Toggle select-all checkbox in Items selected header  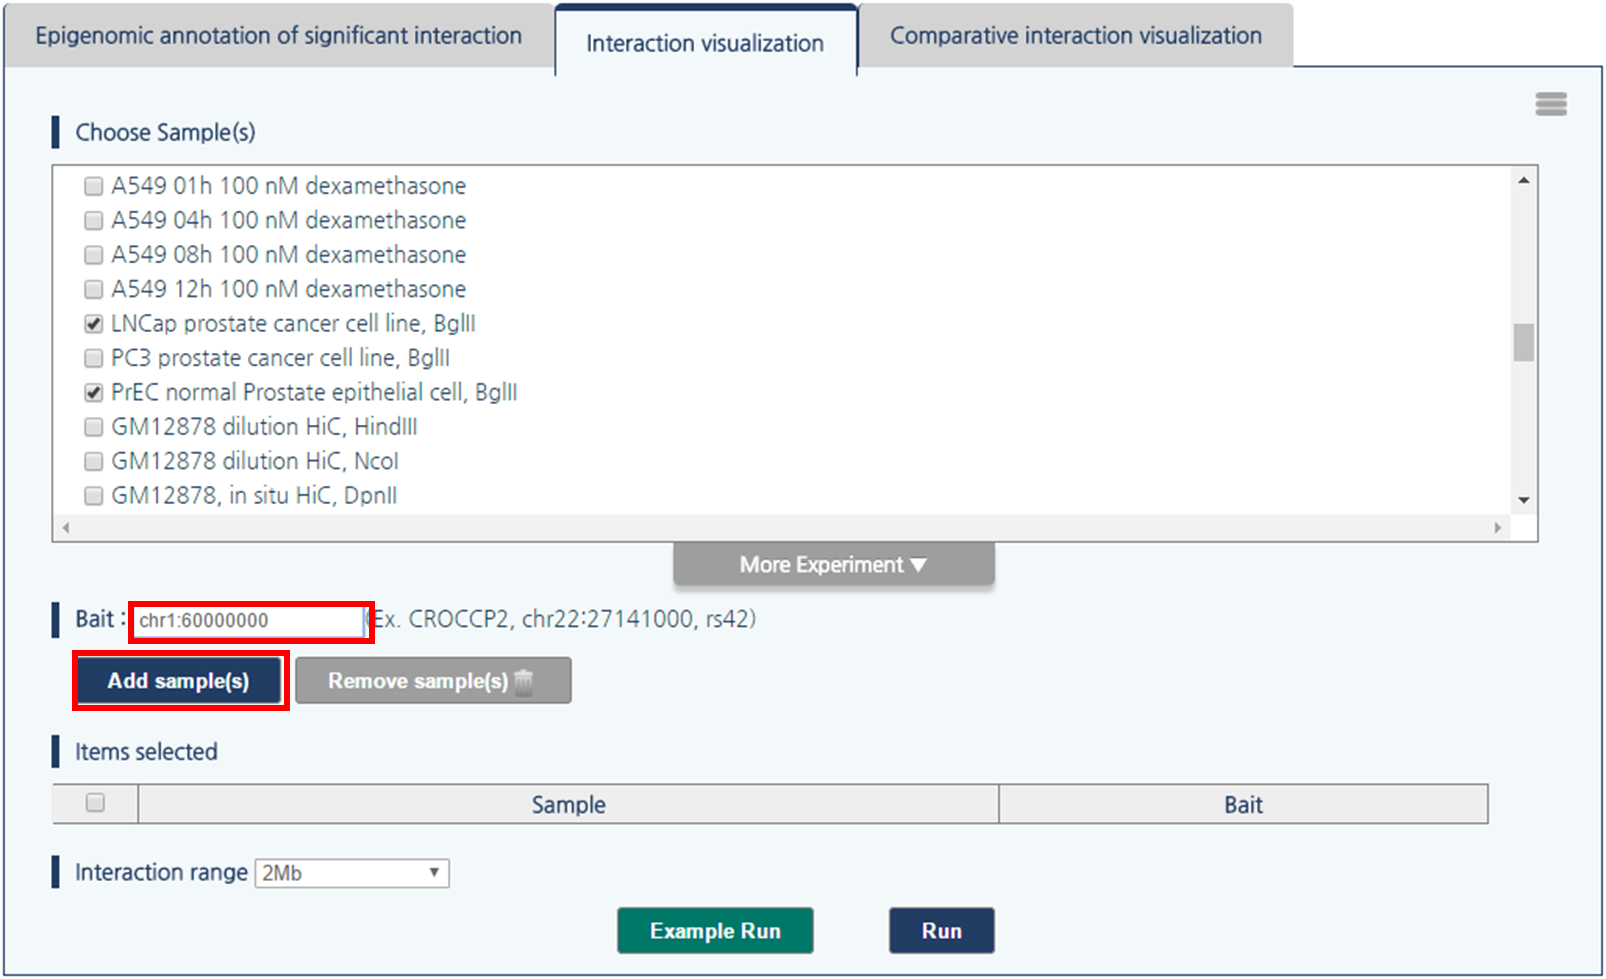95,802
